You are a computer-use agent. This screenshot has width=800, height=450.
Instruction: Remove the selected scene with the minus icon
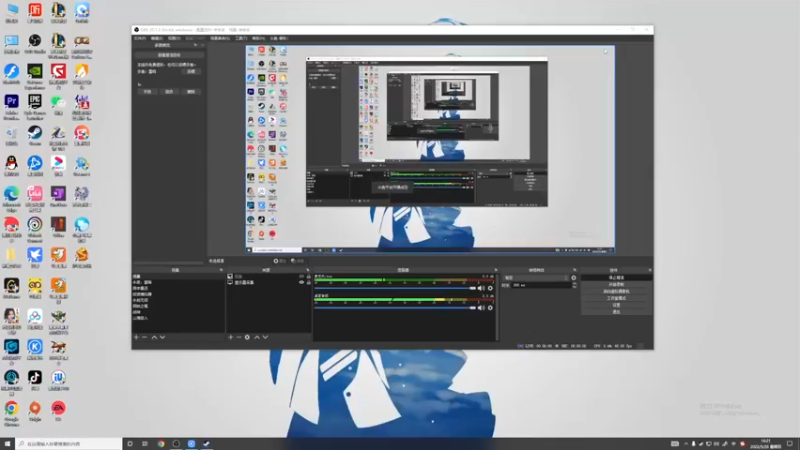point(144,337)
